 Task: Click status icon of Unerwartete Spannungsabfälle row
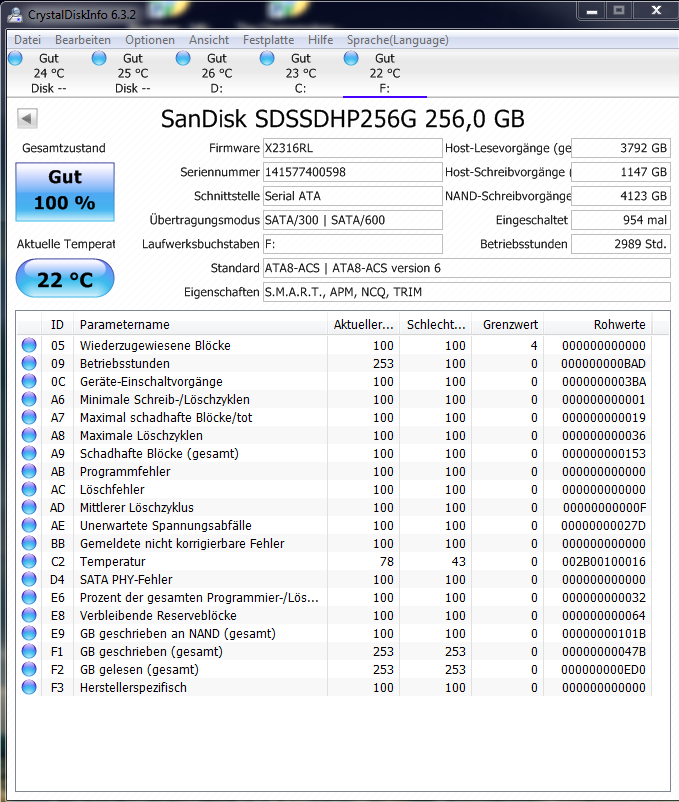[x=29, y=525]
